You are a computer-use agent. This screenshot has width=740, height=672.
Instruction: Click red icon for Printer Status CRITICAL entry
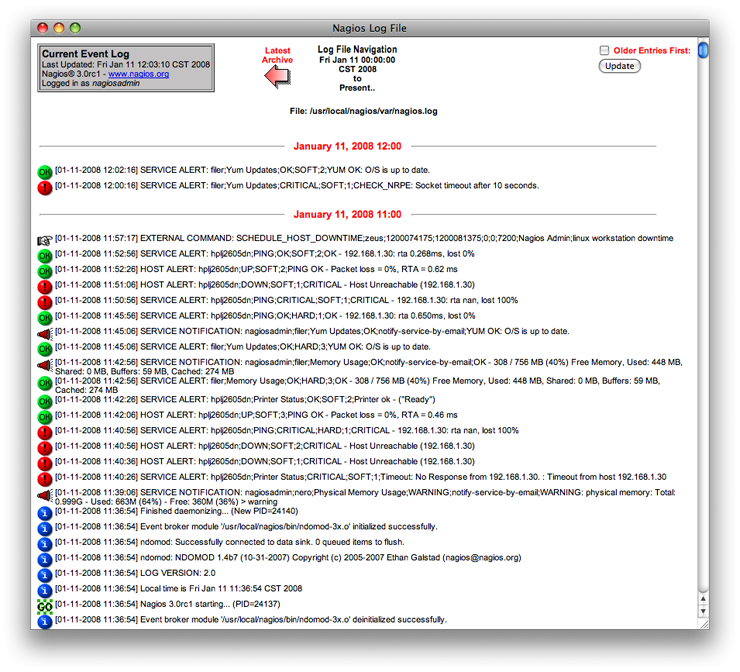pyautogui.click(x=45, y=478)
